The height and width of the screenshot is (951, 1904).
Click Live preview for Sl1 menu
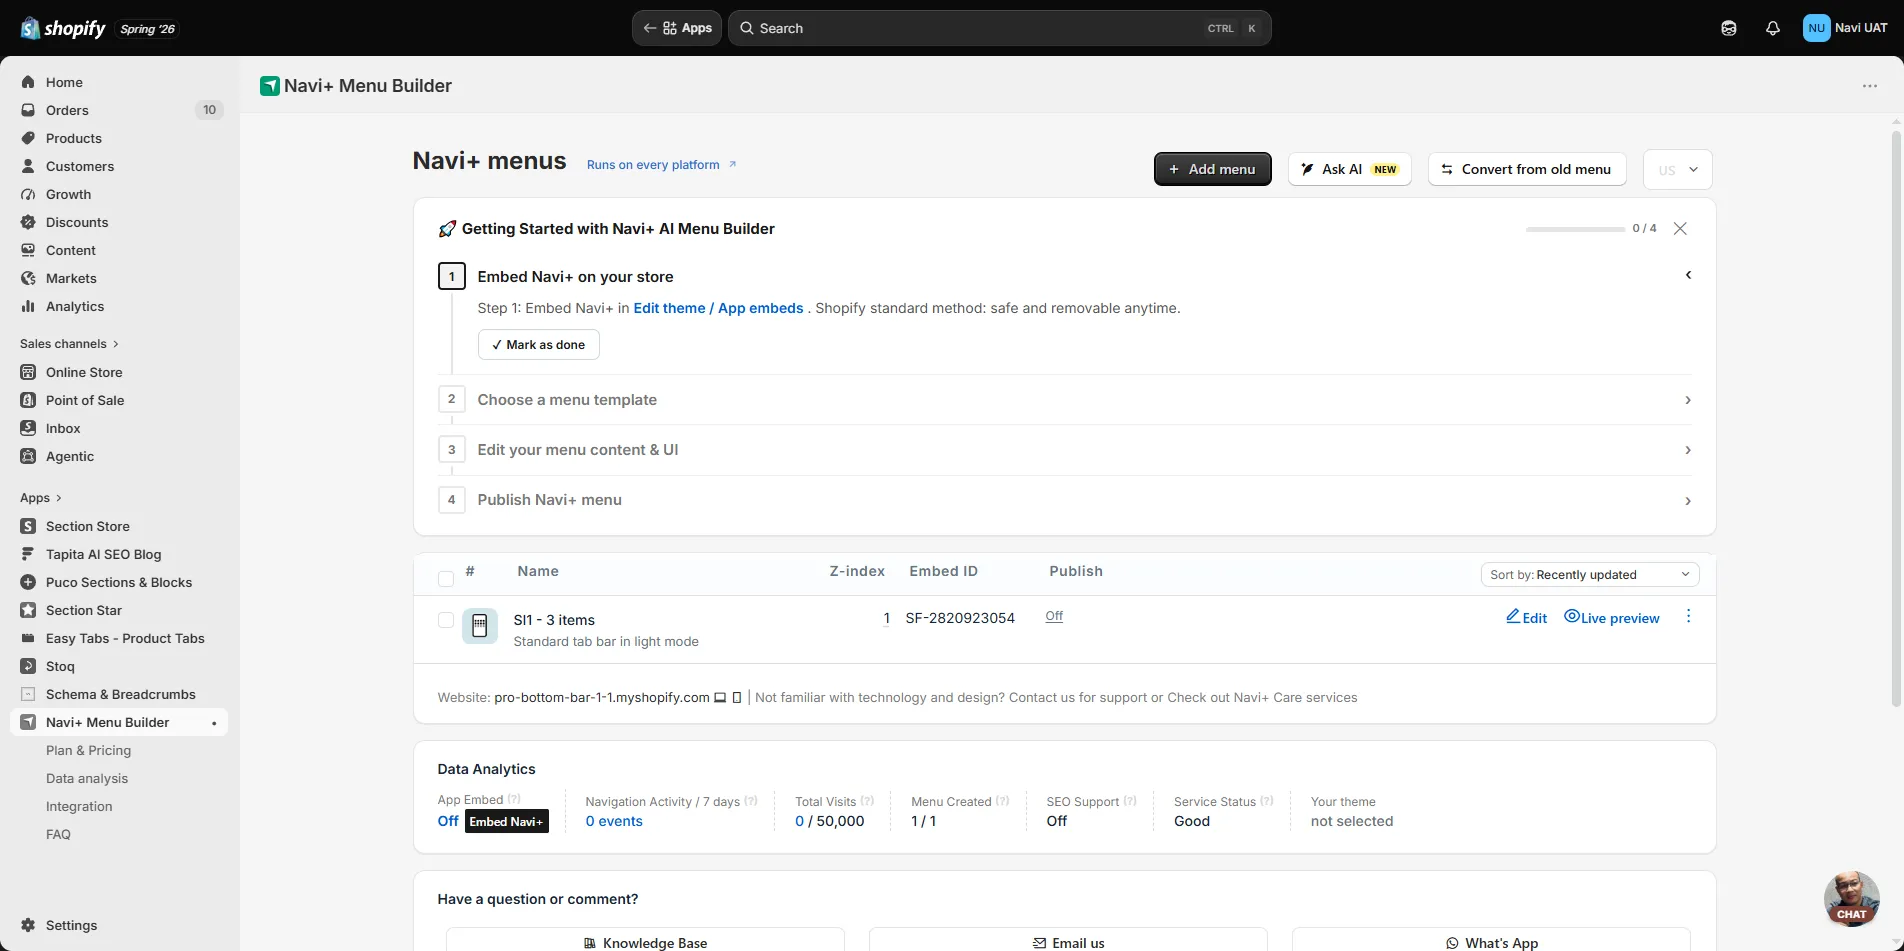point(1611,617)
